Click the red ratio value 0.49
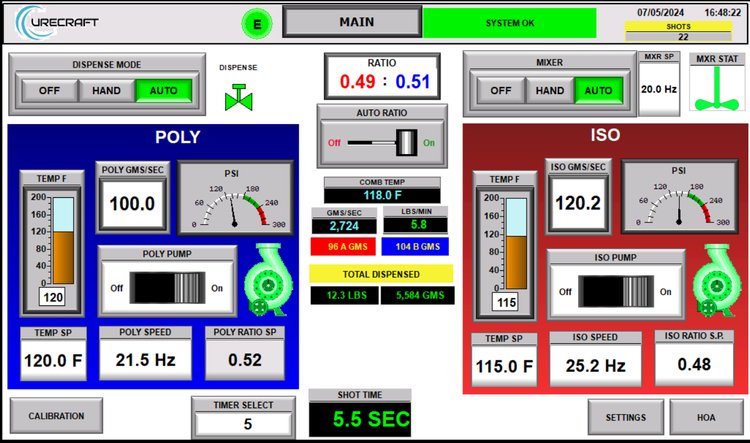The width and height of the screenshot is (750, 443). (357, 81)
